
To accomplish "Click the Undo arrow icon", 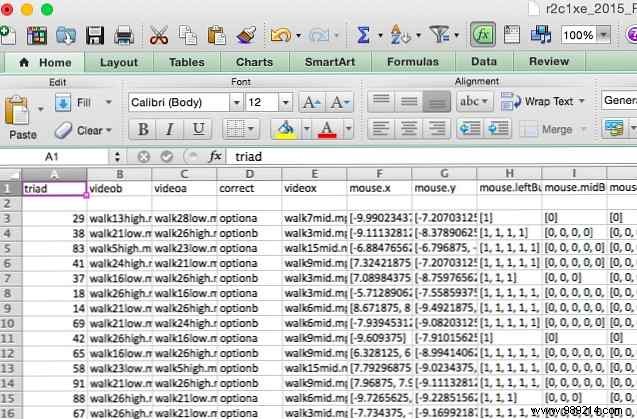I will (x=281, y=35).
